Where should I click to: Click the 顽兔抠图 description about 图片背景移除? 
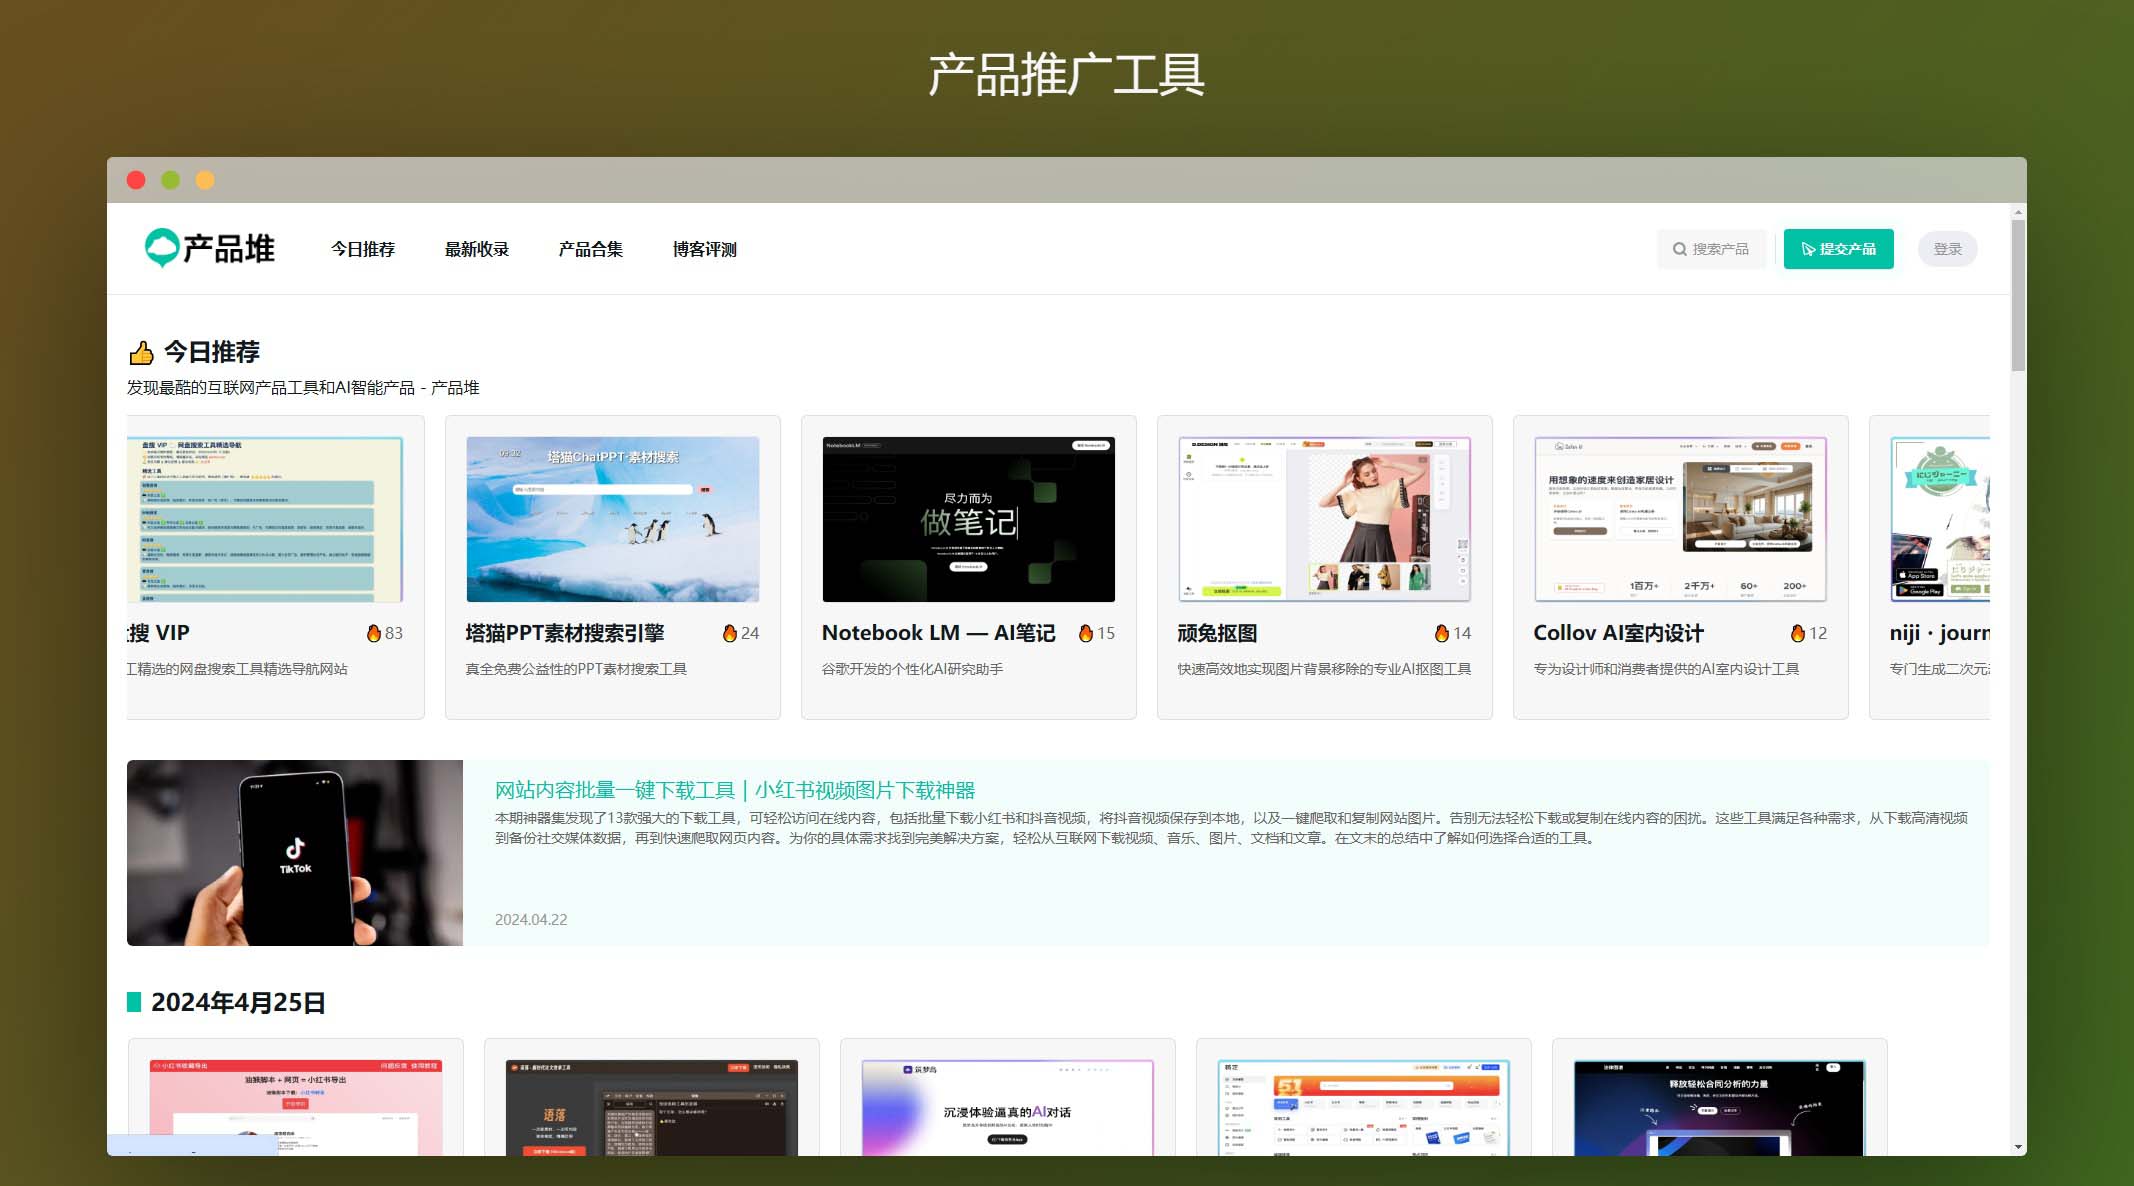coord(1324,669)
